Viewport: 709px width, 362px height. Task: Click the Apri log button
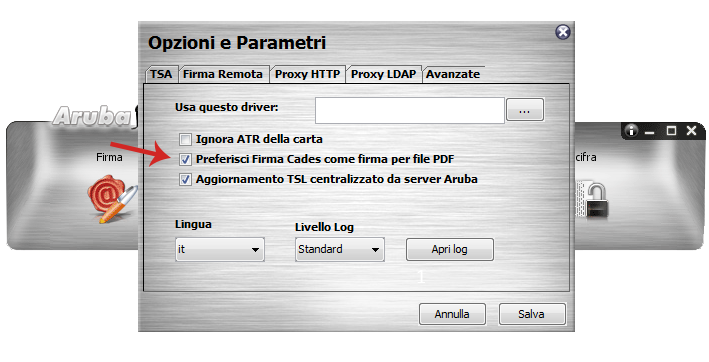tap(449, 249)
